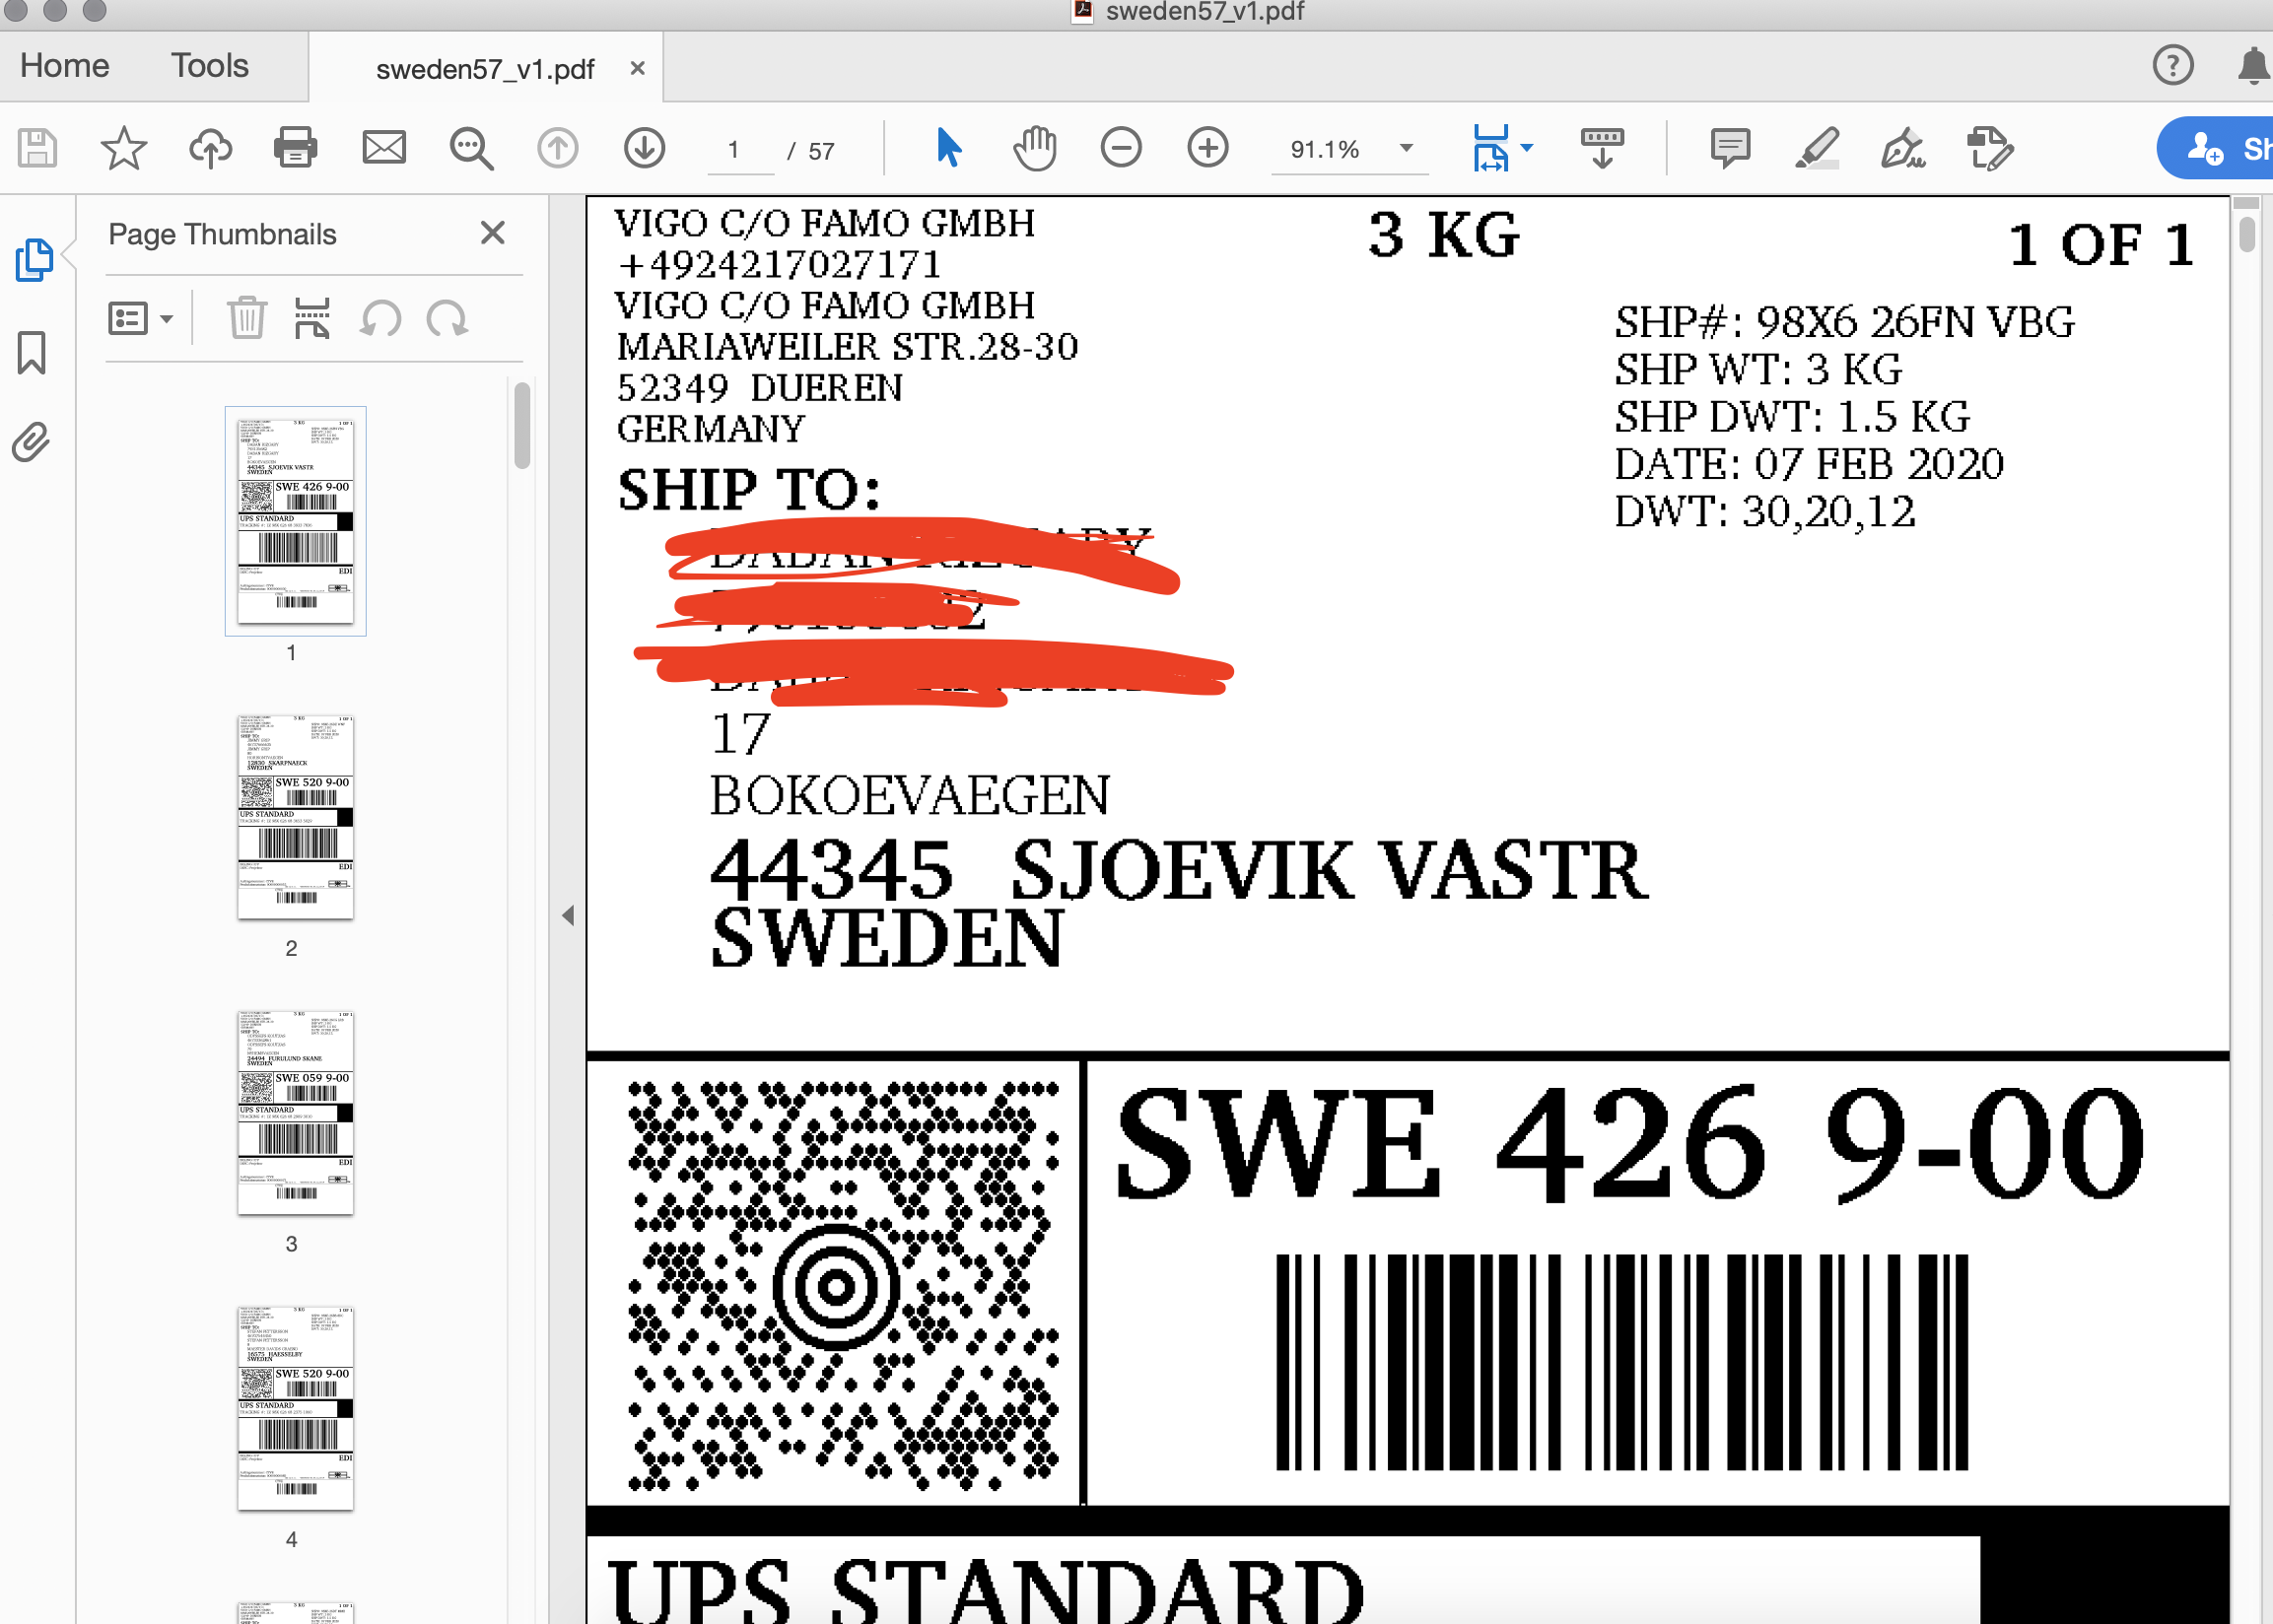This screenshot has height=1624, width=2273.
Task: Click the "SHP DWT: 1.5 KG" text
Action: coord(1792,417)
